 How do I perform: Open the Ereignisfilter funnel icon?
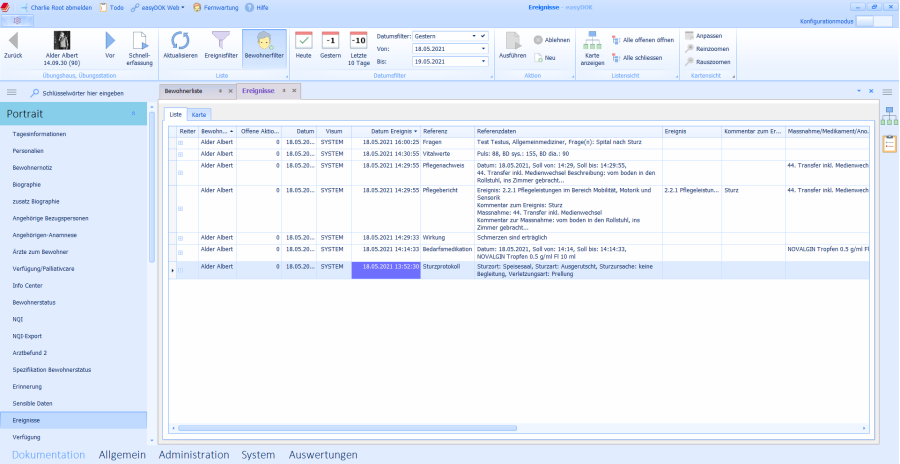[x=222, y=41]
